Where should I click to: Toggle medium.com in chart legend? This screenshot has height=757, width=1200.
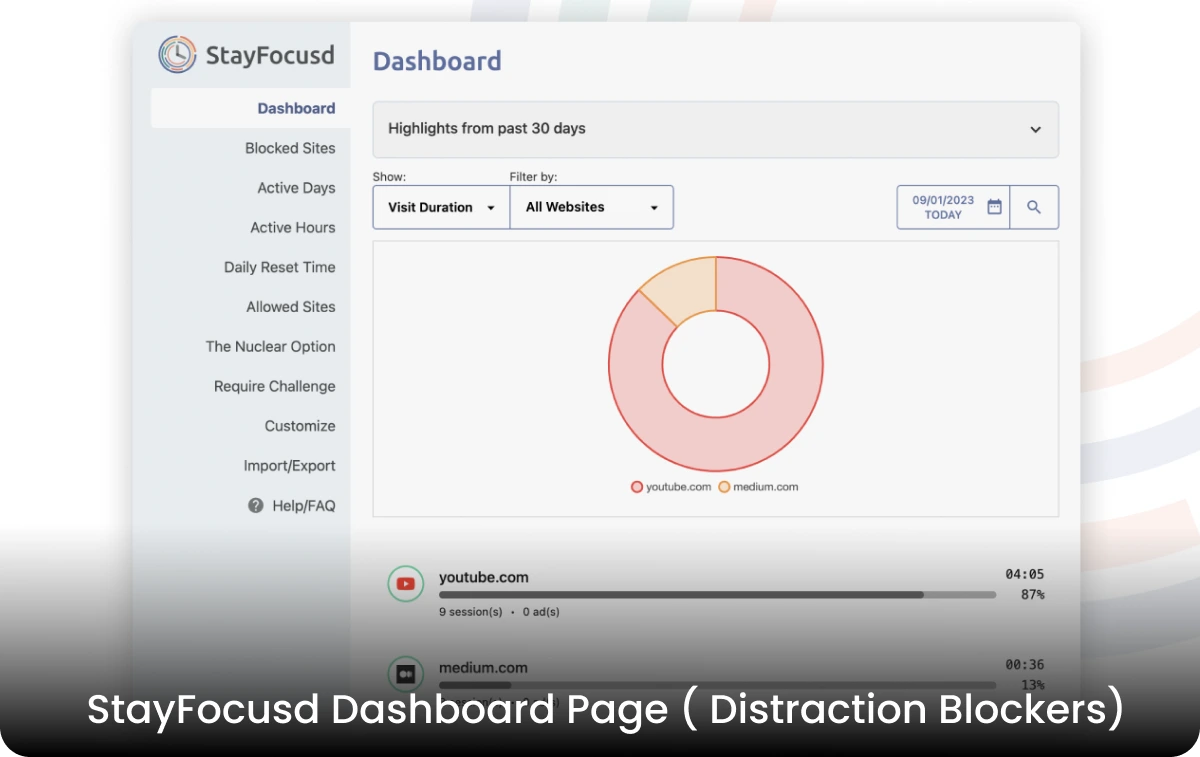click(758, 487)
